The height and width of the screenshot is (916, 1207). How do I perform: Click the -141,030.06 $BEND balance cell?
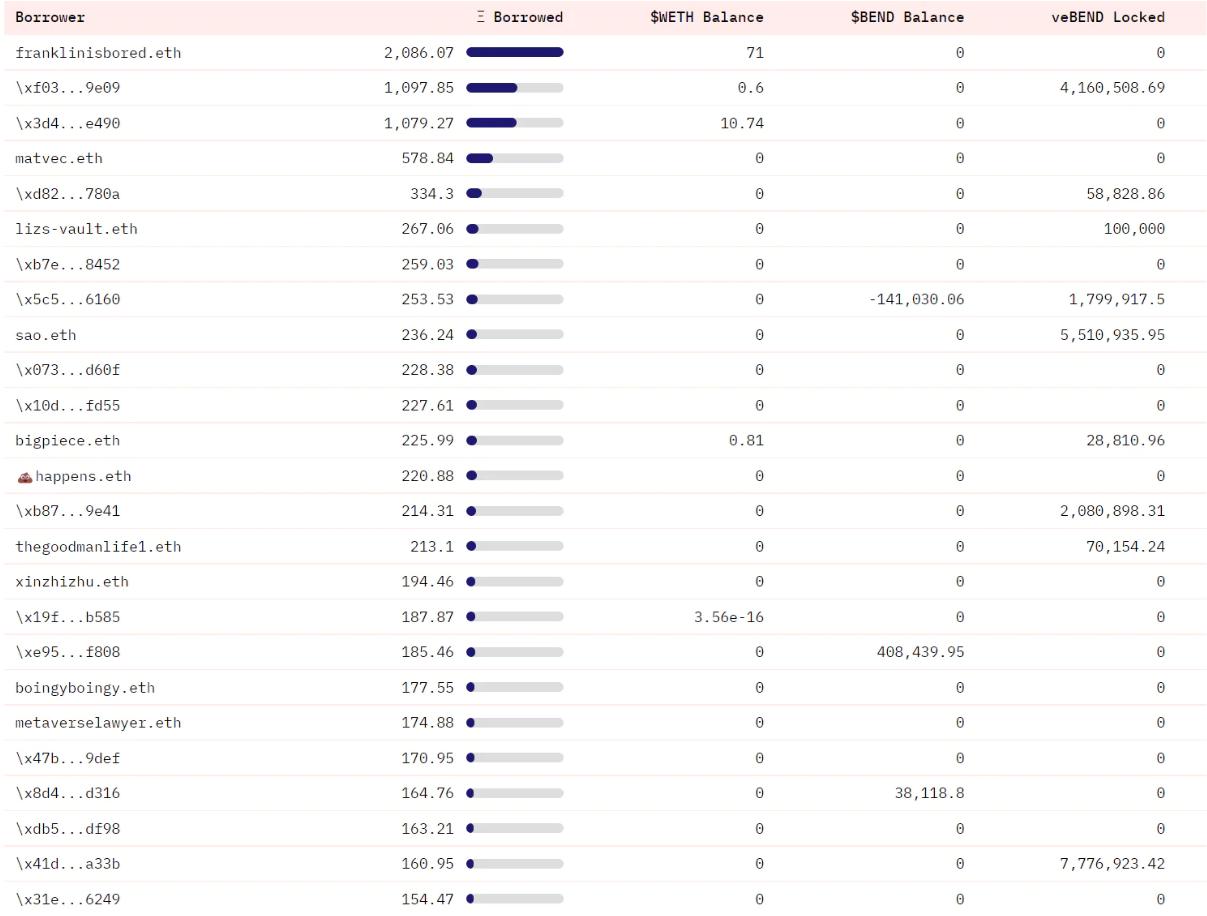click(x=916, y=300)
